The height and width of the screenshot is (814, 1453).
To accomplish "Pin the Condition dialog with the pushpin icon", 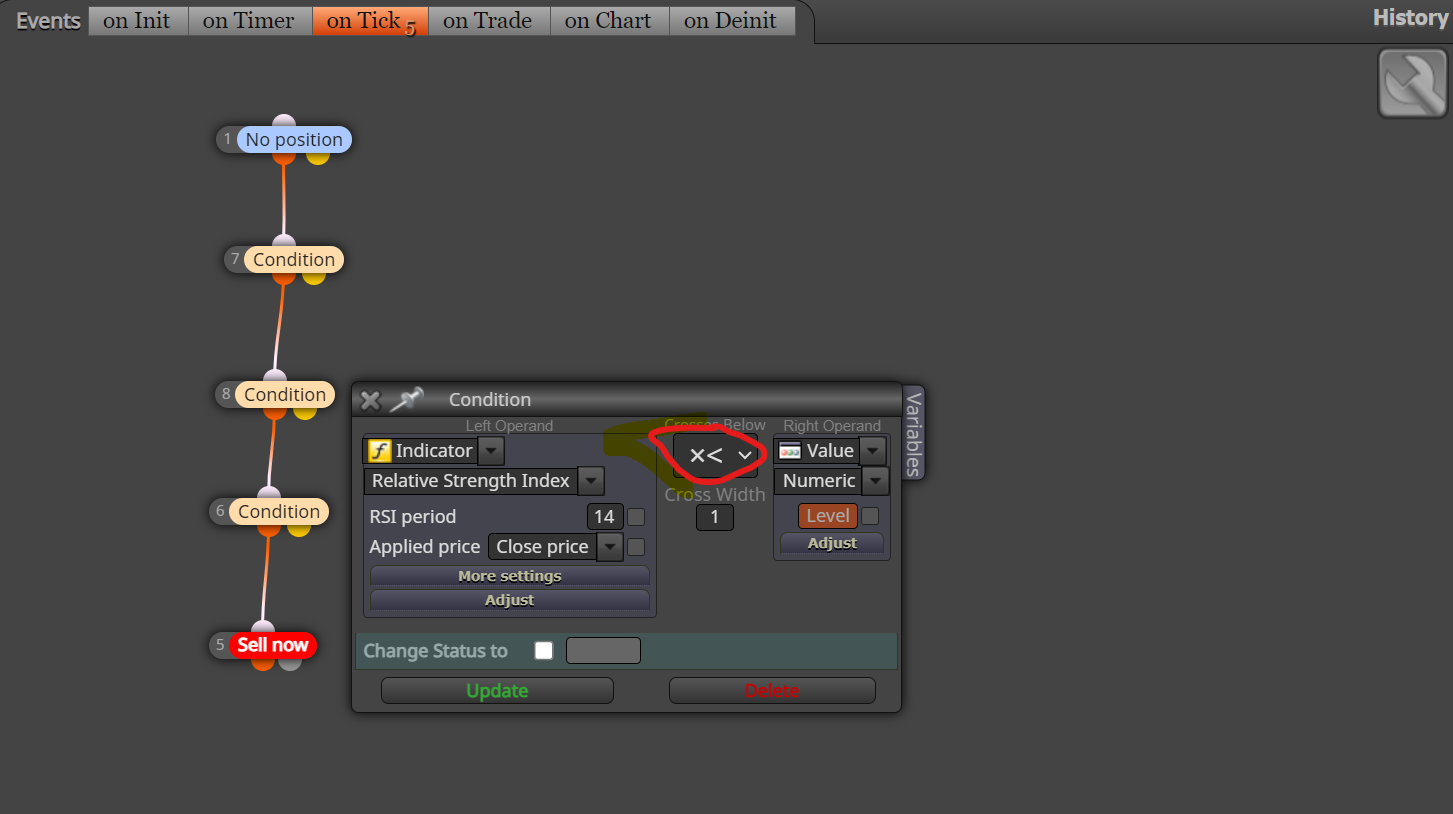I will 406,400.
